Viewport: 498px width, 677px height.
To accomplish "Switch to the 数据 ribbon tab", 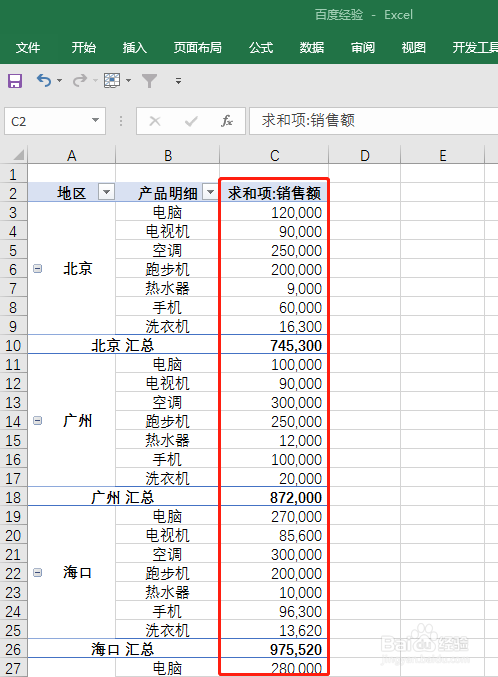I will click(312, 47).
